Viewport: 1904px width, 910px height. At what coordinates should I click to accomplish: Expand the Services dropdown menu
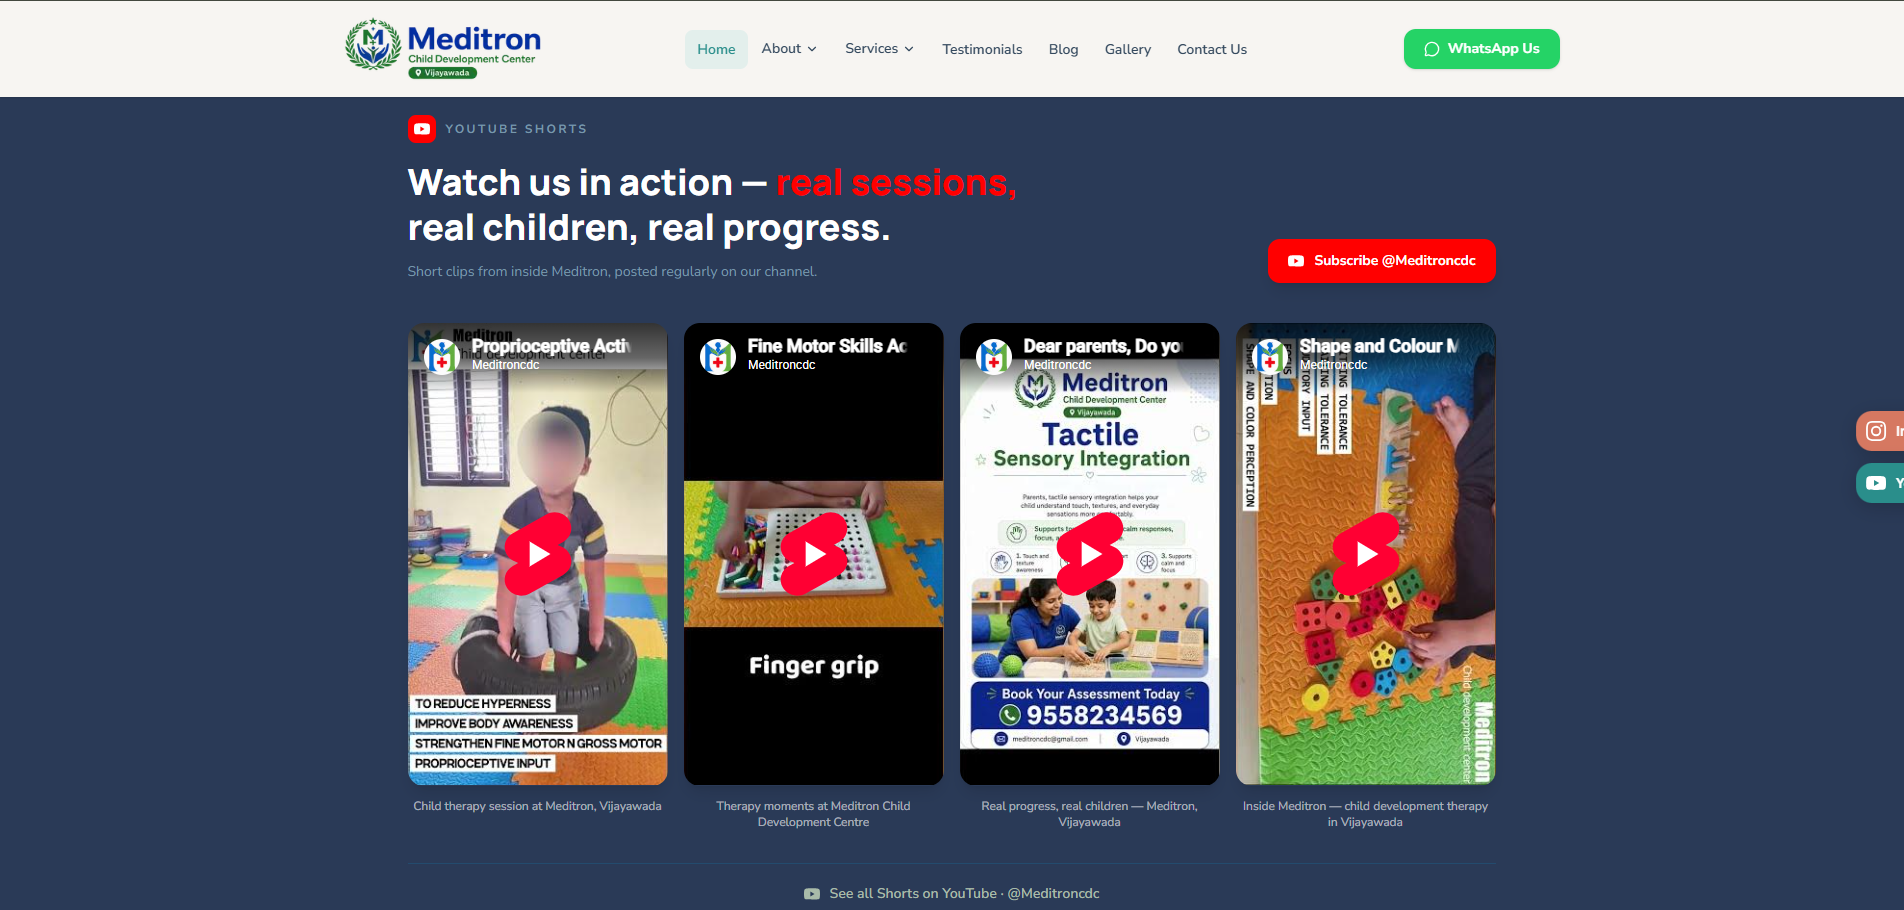(879, 49)
